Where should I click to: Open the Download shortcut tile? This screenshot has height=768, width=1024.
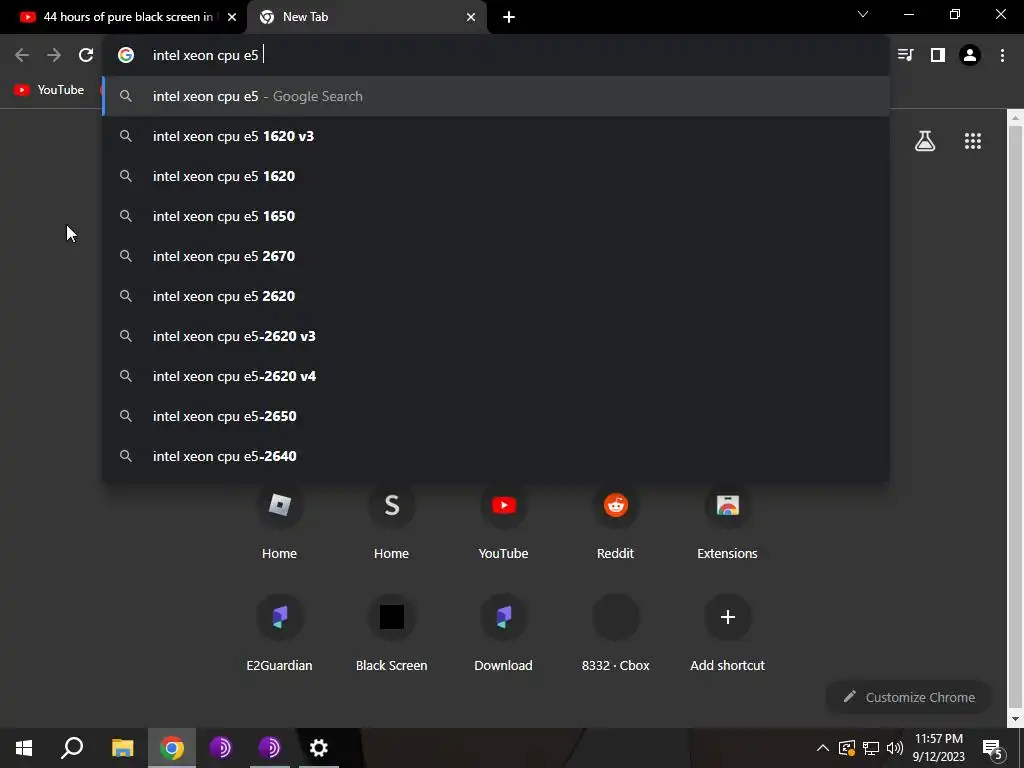504,634
